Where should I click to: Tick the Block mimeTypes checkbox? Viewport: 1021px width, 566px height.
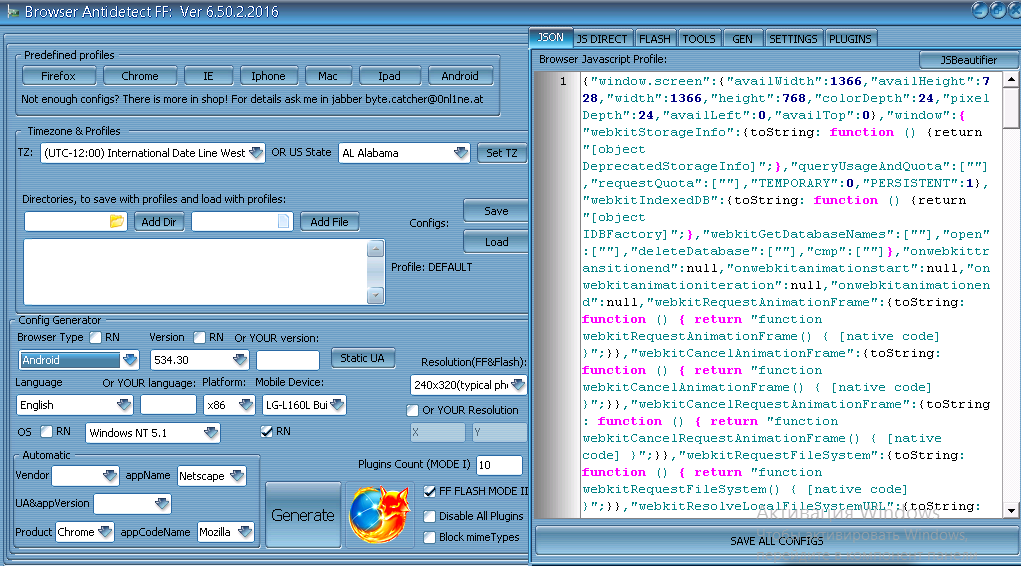click(430, 537)
